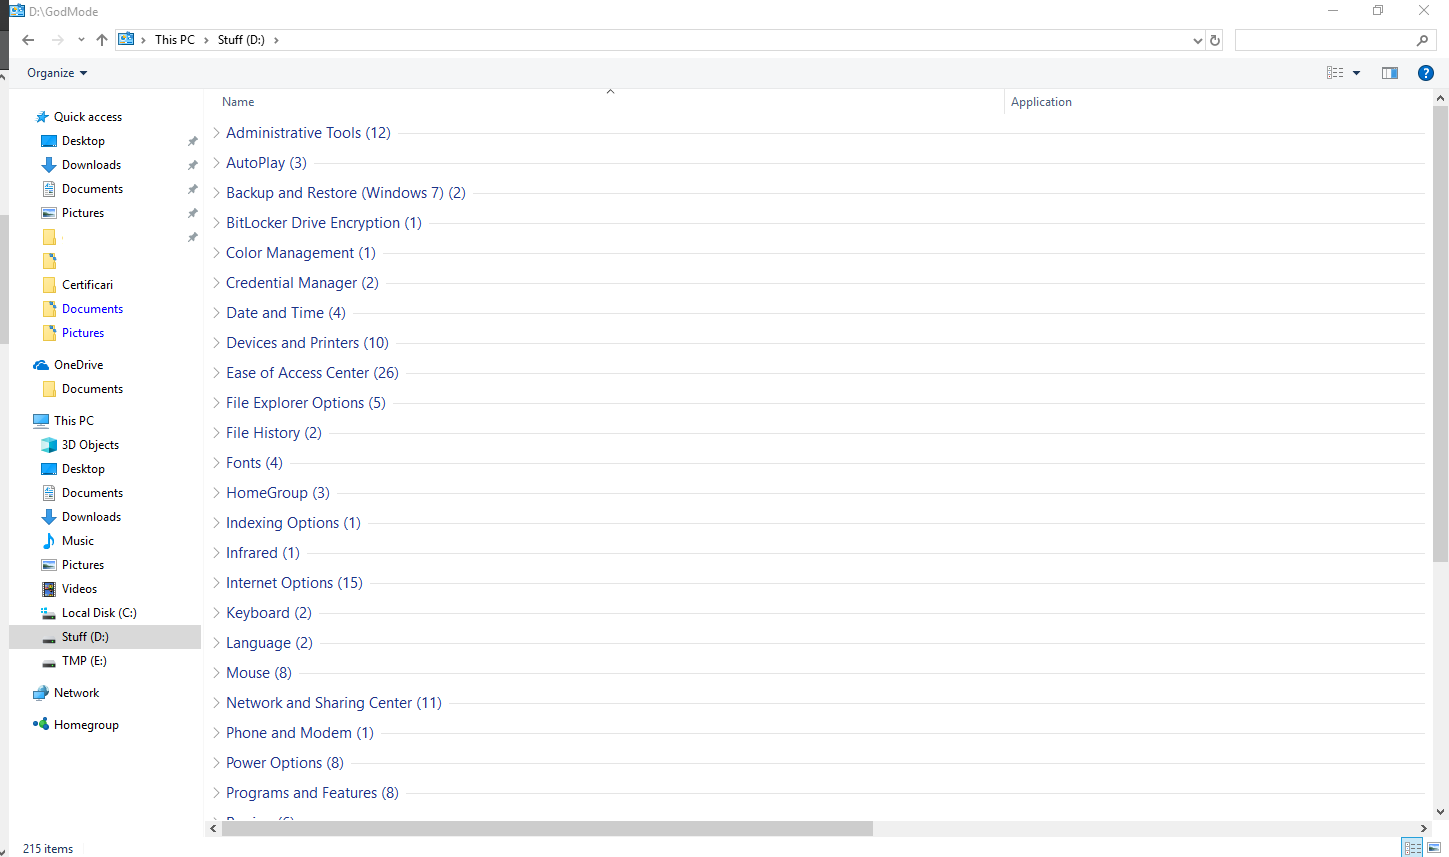This screenshot has width=1449, height=857.
Task: Sort by the Name column header
Action: pos(238,102)
